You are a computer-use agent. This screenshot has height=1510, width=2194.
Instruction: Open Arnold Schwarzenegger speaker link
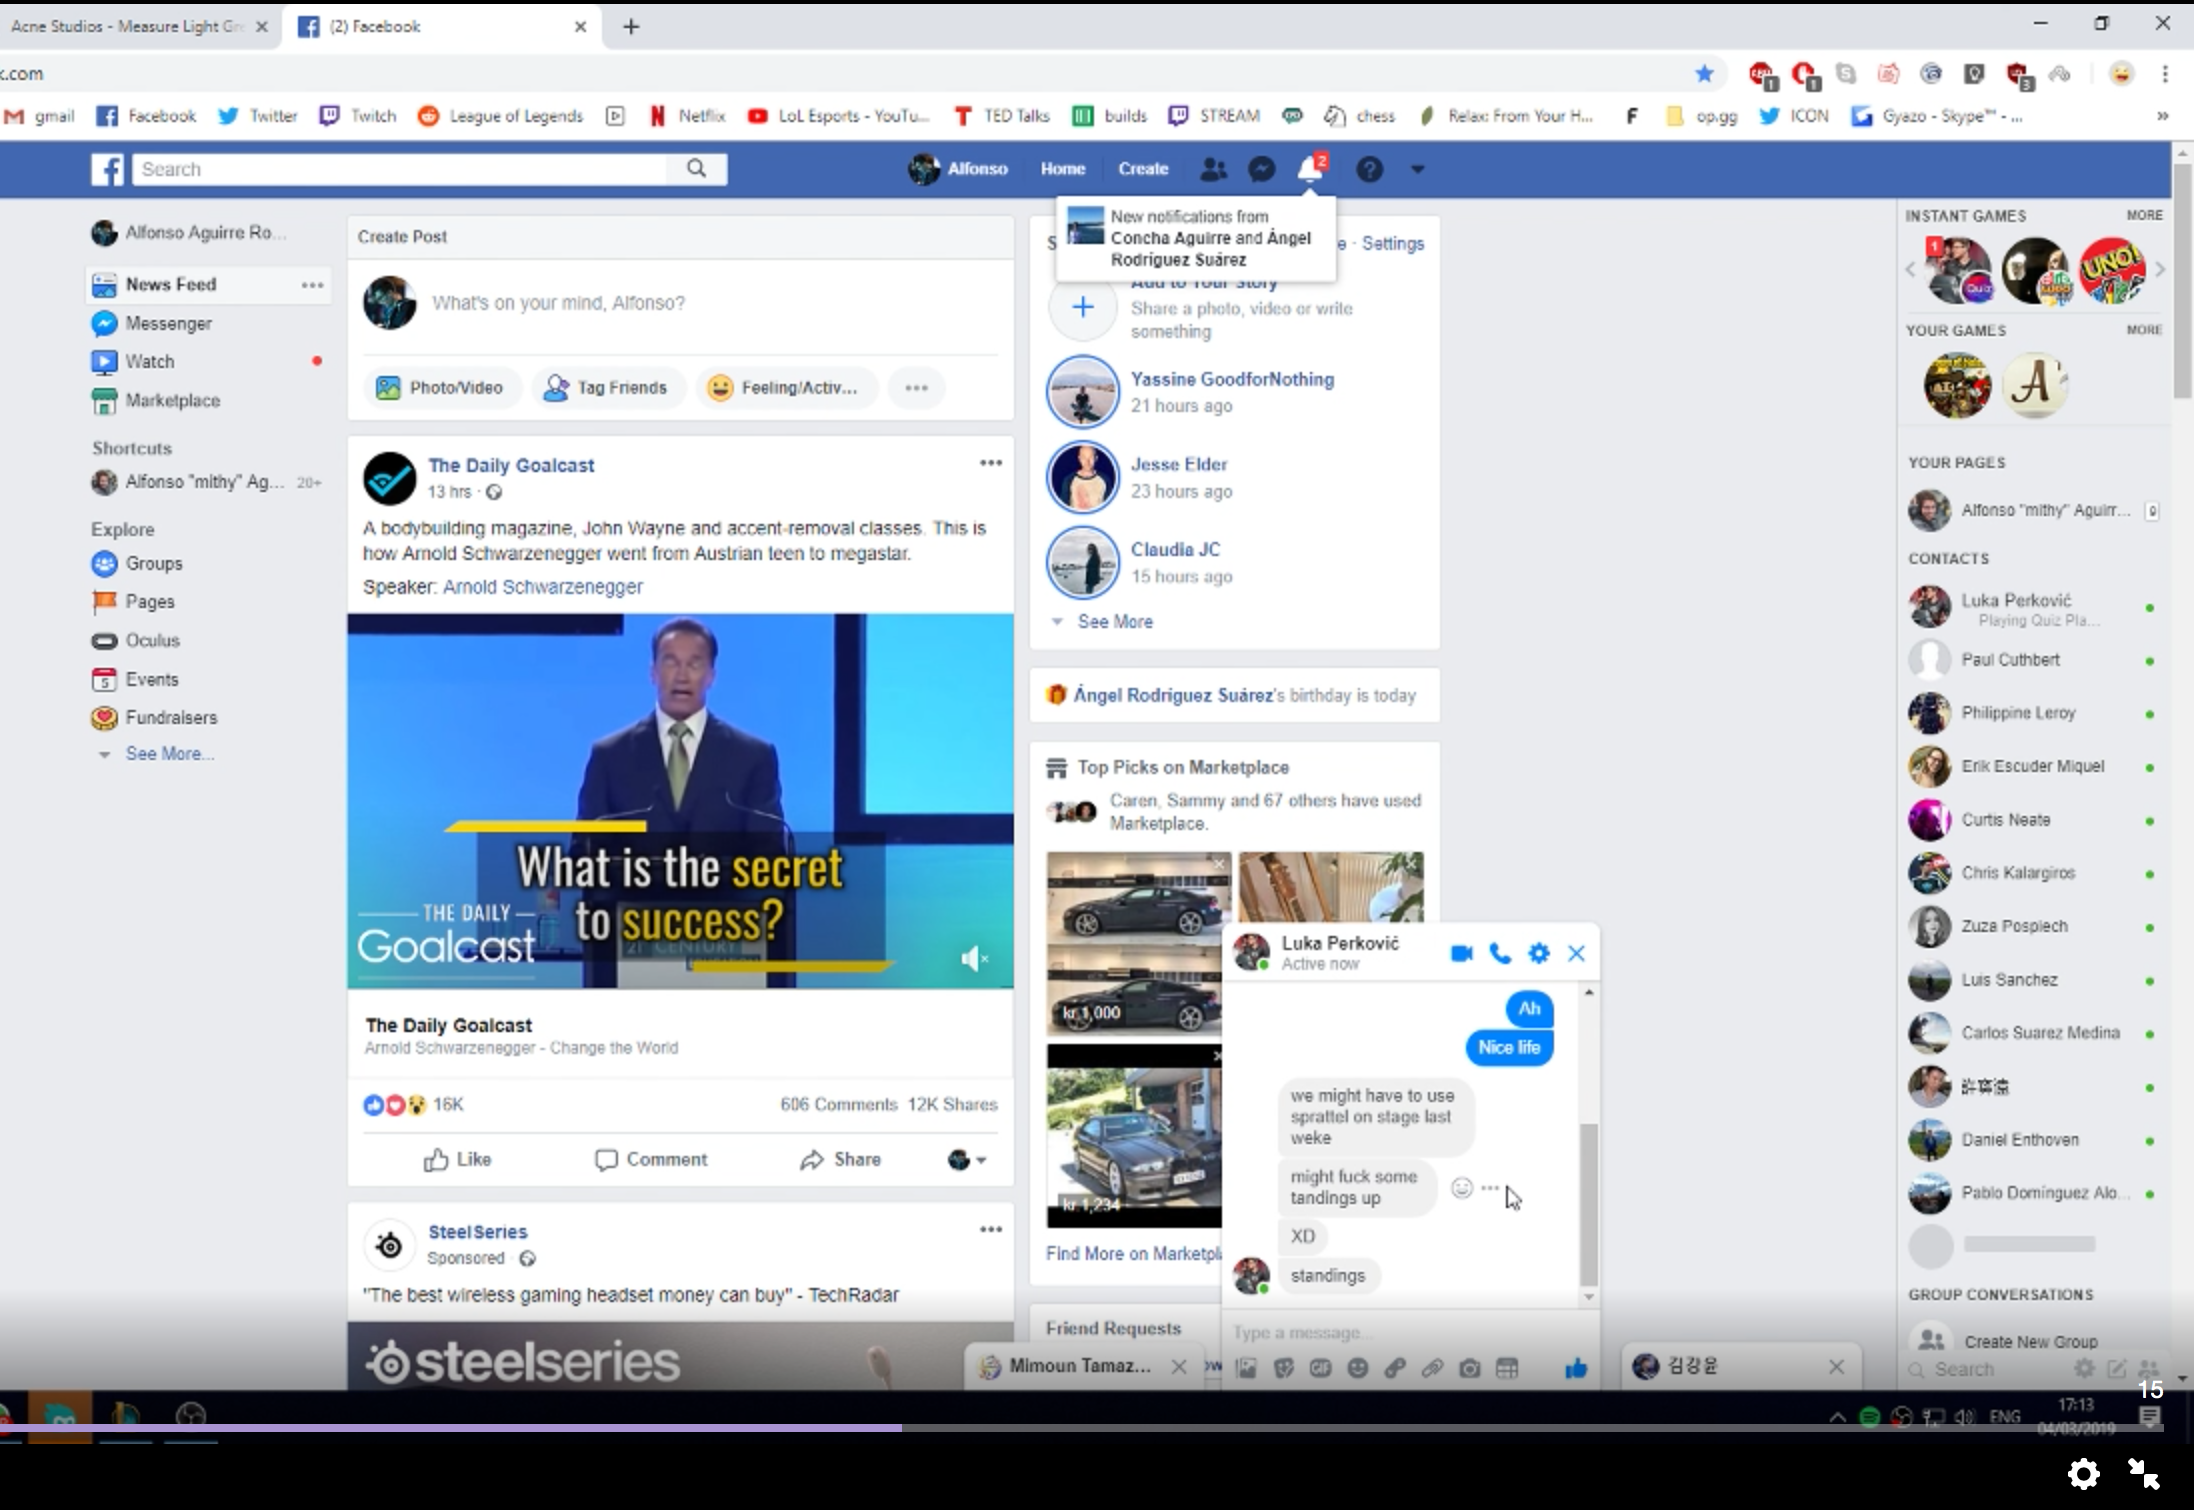(542, 587)
